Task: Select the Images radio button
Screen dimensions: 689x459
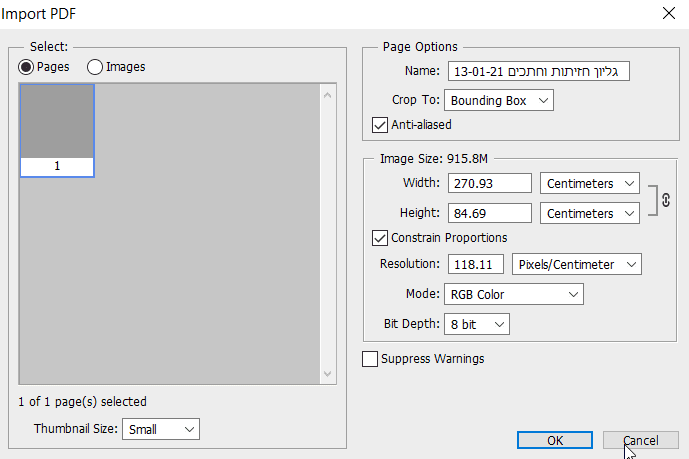Action: tap(95, 67)
